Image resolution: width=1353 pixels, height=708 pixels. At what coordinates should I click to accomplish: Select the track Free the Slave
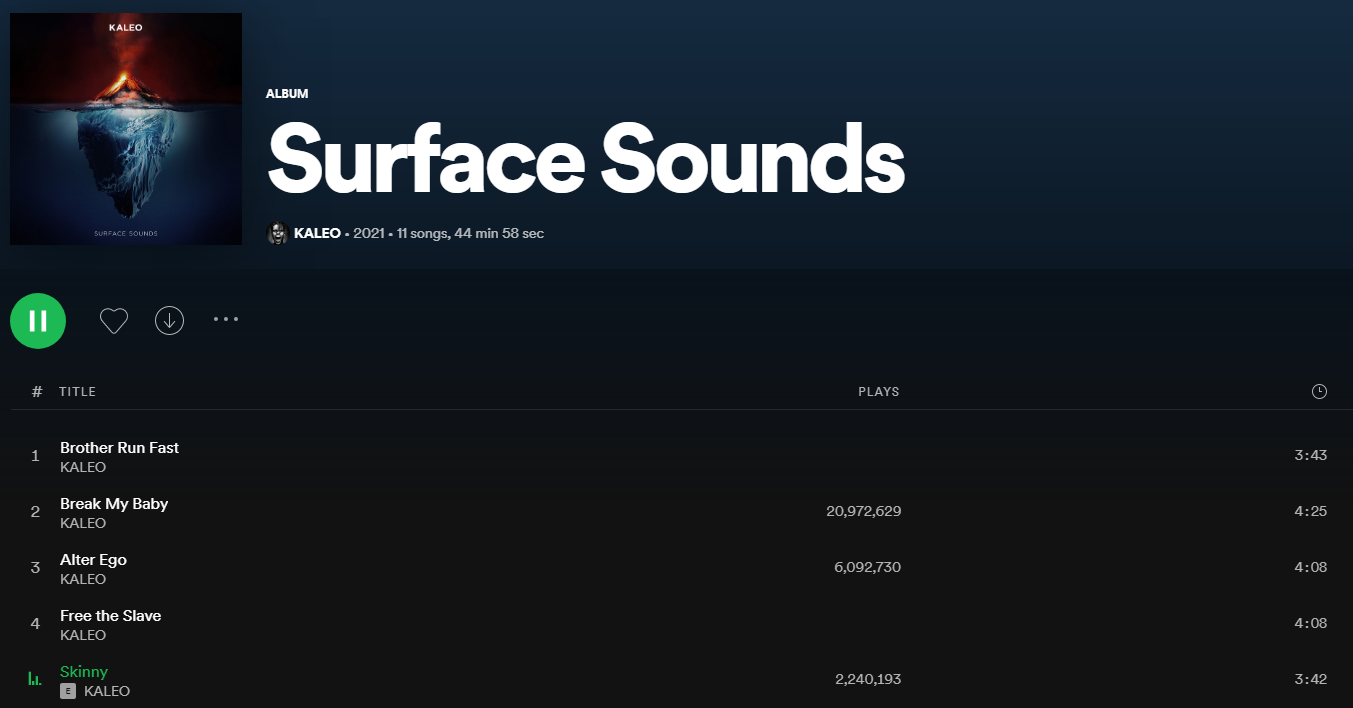tap(110, 615)
